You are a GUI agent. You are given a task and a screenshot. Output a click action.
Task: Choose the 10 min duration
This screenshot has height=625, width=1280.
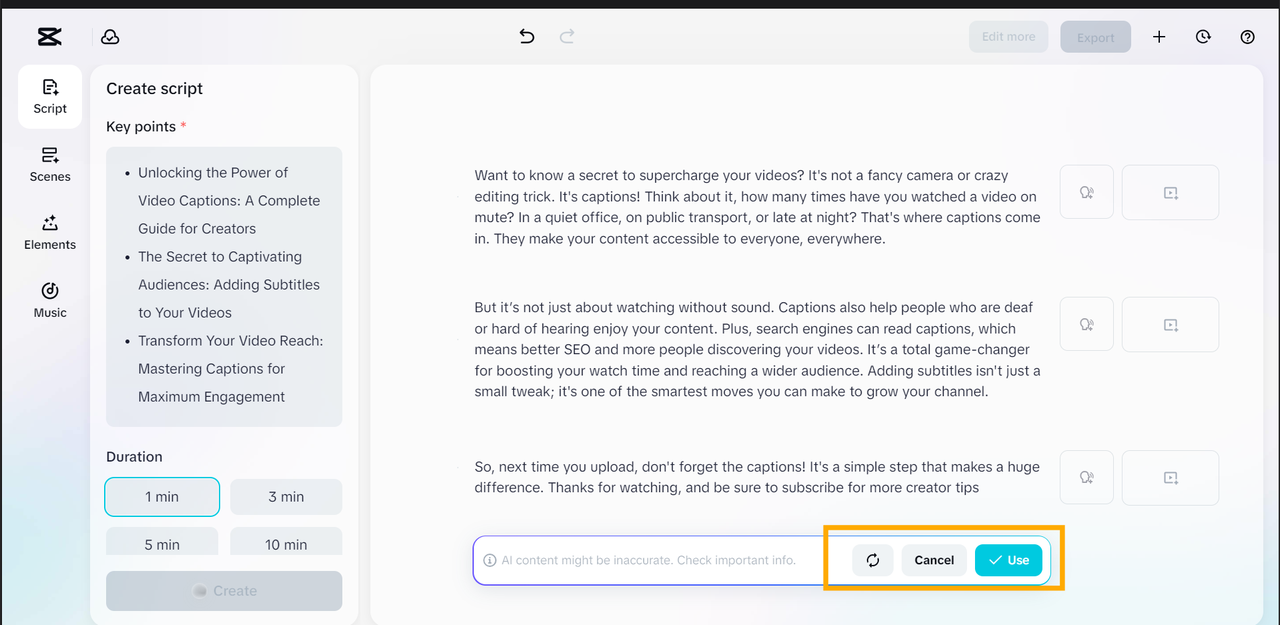(286, 543)
